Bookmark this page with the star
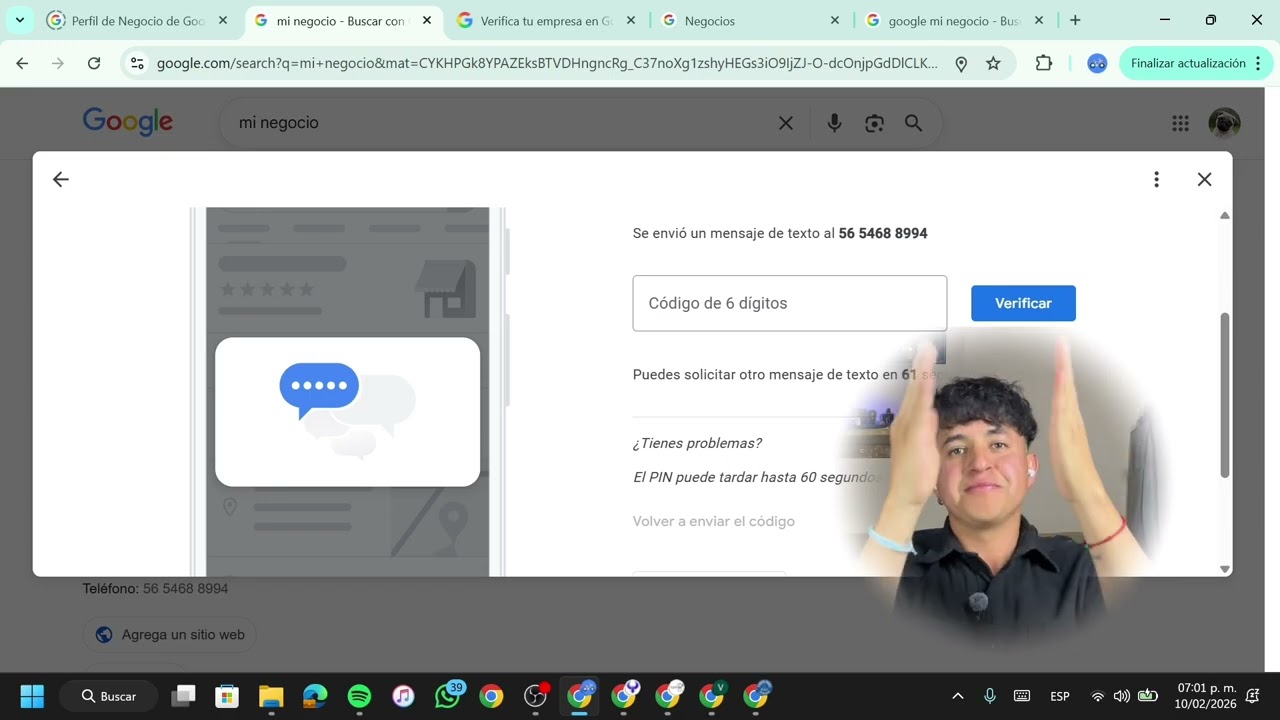 (993, 63)
